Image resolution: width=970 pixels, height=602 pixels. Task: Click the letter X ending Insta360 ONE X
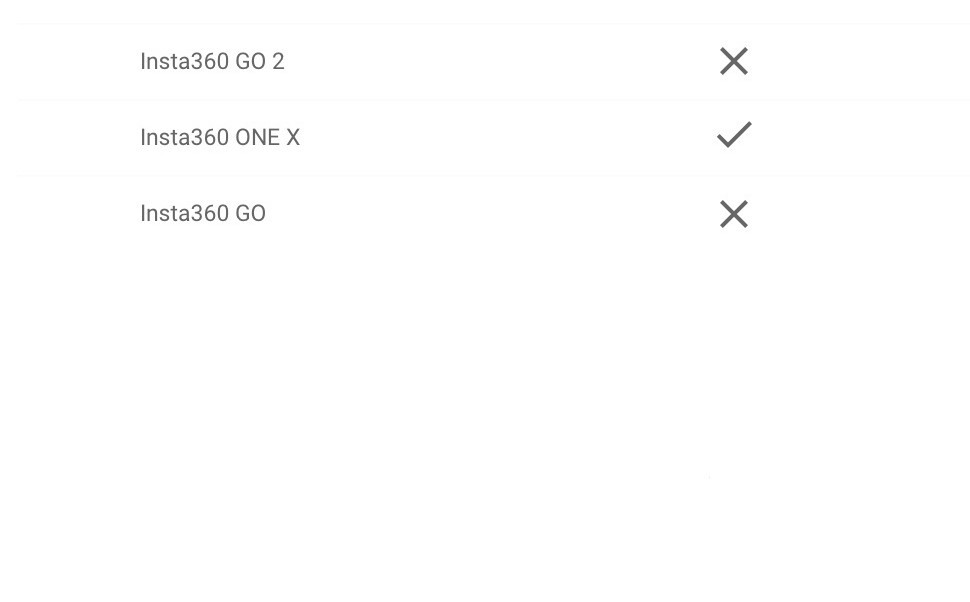[x=293, y=137]
